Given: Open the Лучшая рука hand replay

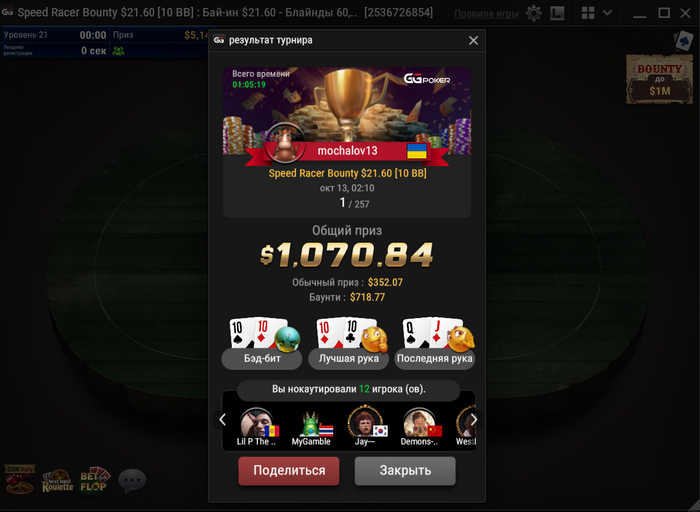Looking at the screenshot, I should tap(349, 343).
